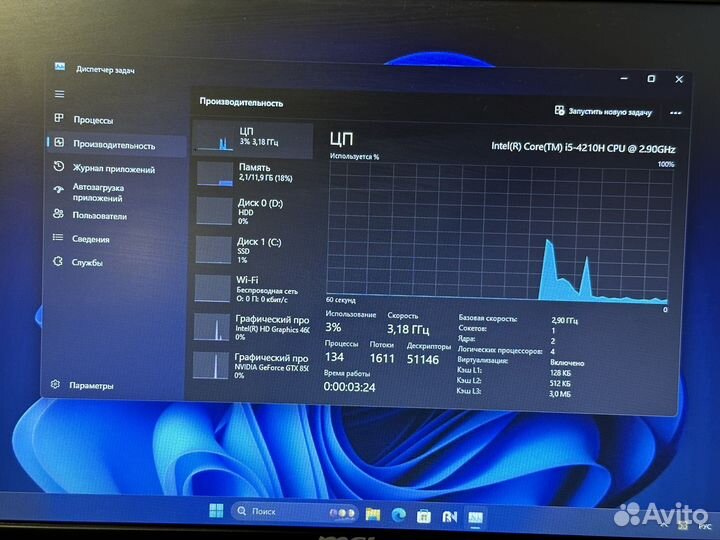Select the Производительность sidebar icon
The height and width of the screenshot is (540, 720).
click(x=59, y=143)
